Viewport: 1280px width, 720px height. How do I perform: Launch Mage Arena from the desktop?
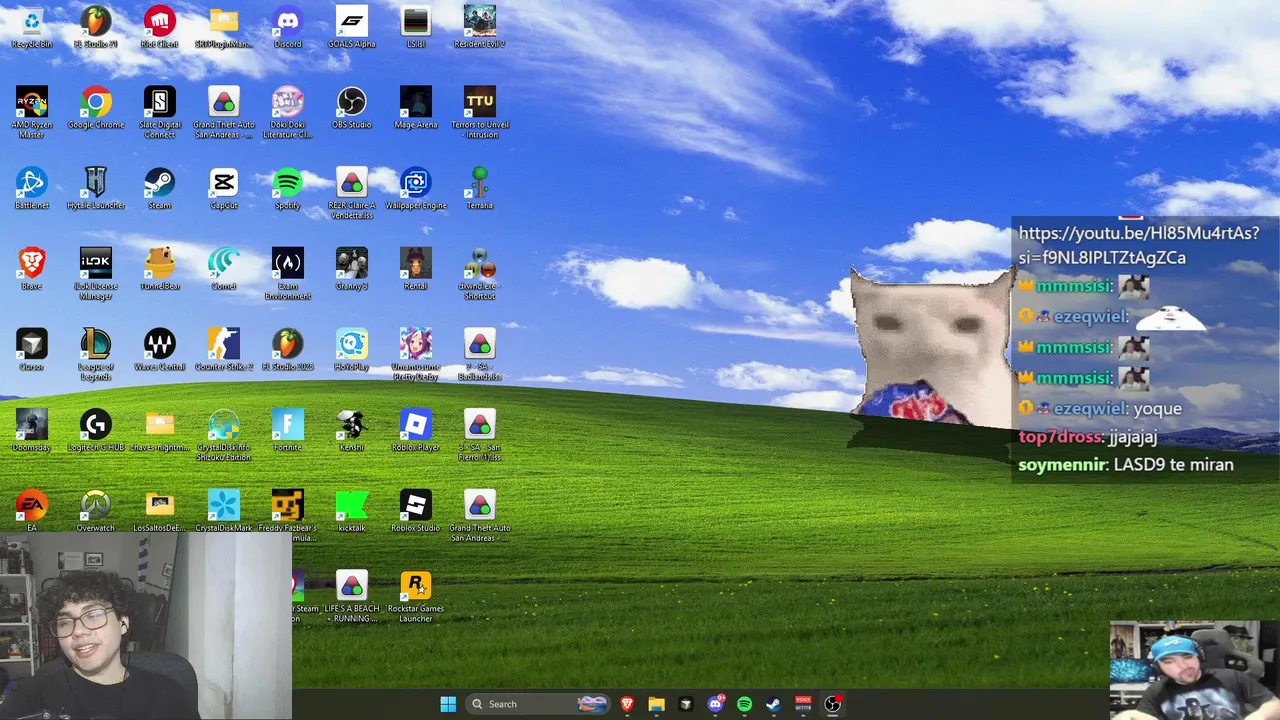tap(416, 108)
